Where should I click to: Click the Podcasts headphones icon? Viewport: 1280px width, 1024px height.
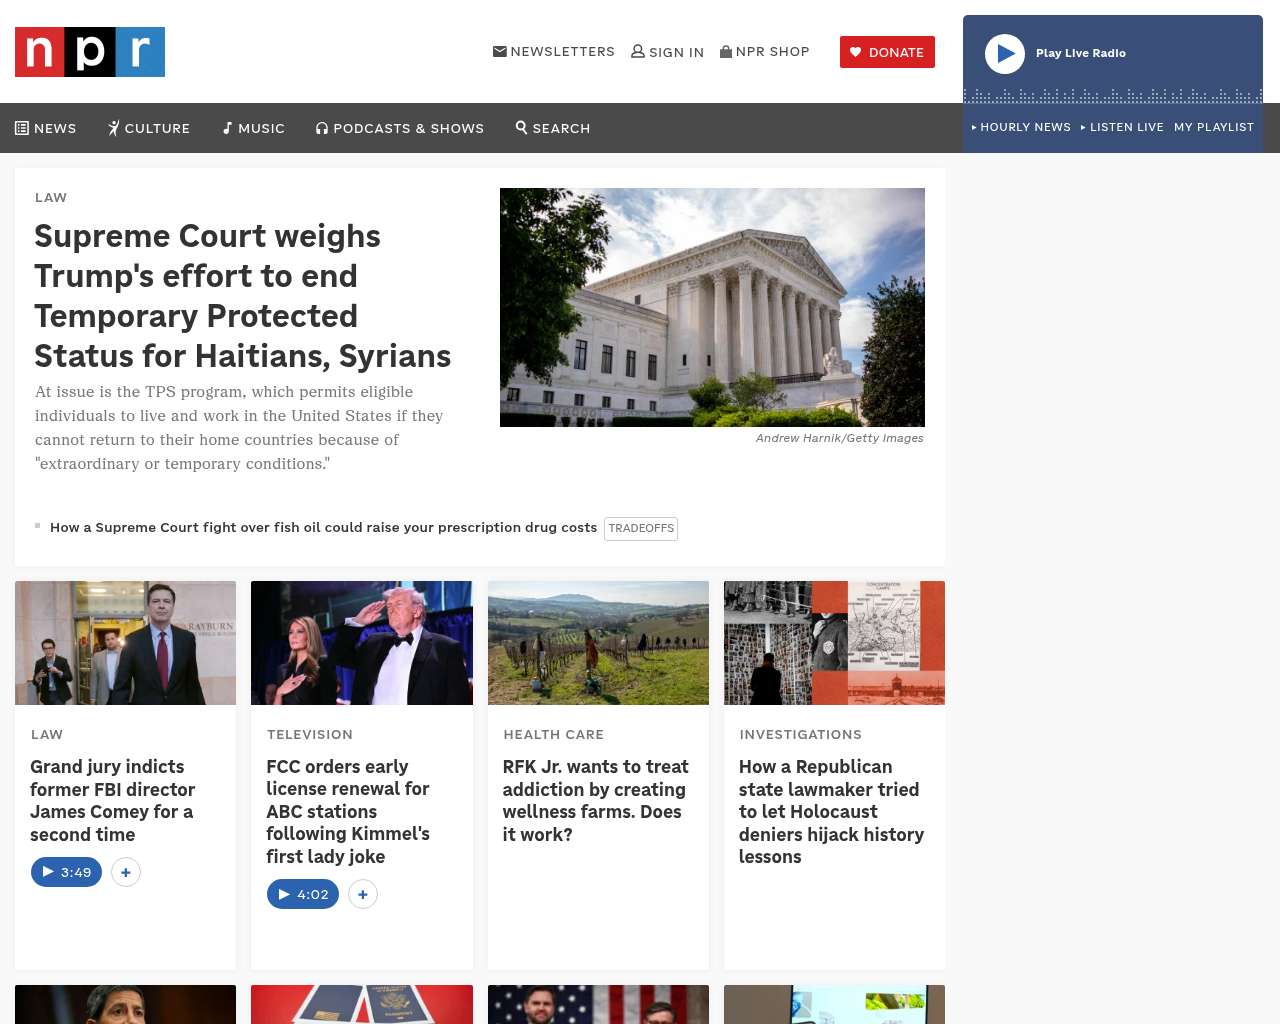[x=322, y=128]
